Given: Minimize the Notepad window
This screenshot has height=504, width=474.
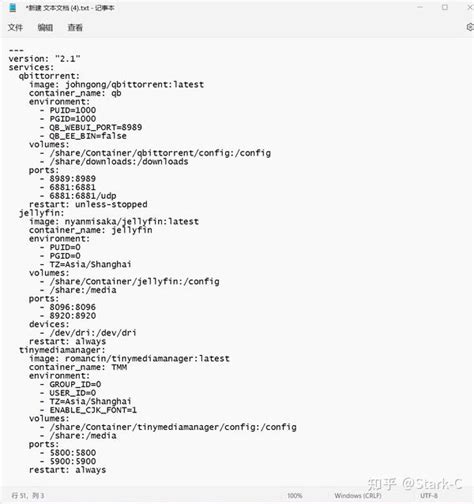Looking at the screenshot, I should tap(420, 7).
